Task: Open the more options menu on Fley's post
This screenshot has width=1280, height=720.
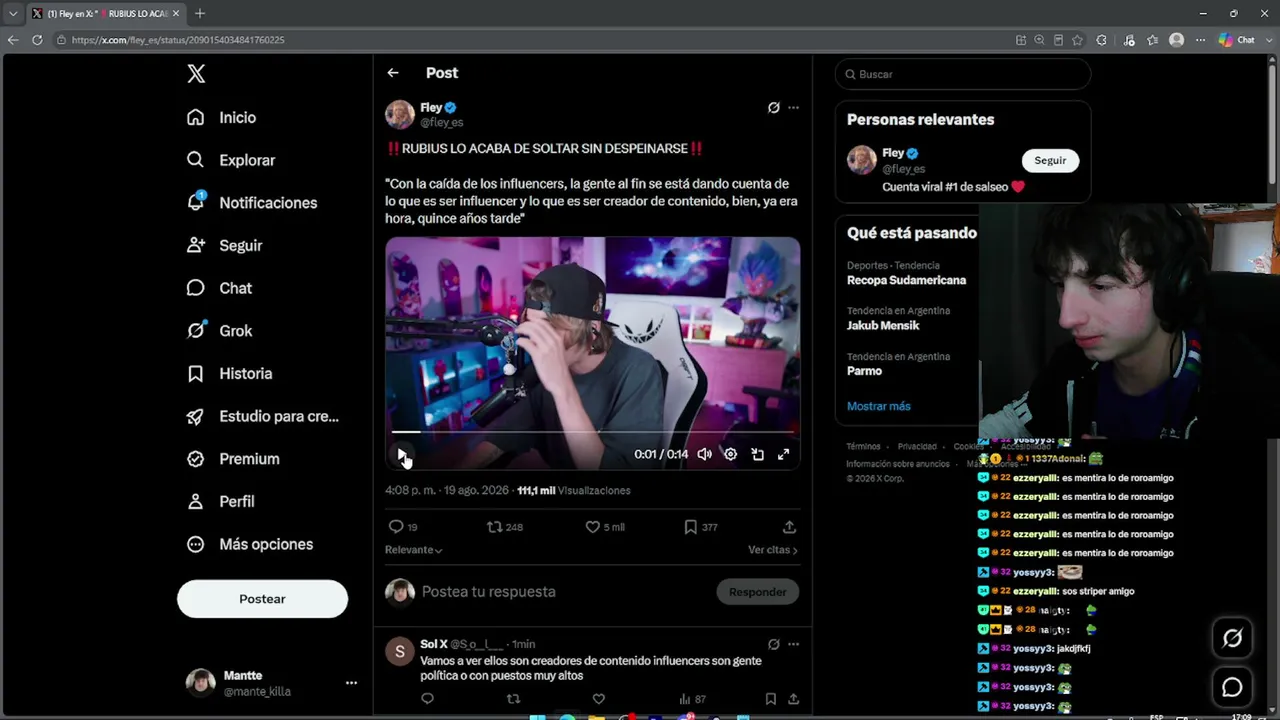Action: [793, 107]
